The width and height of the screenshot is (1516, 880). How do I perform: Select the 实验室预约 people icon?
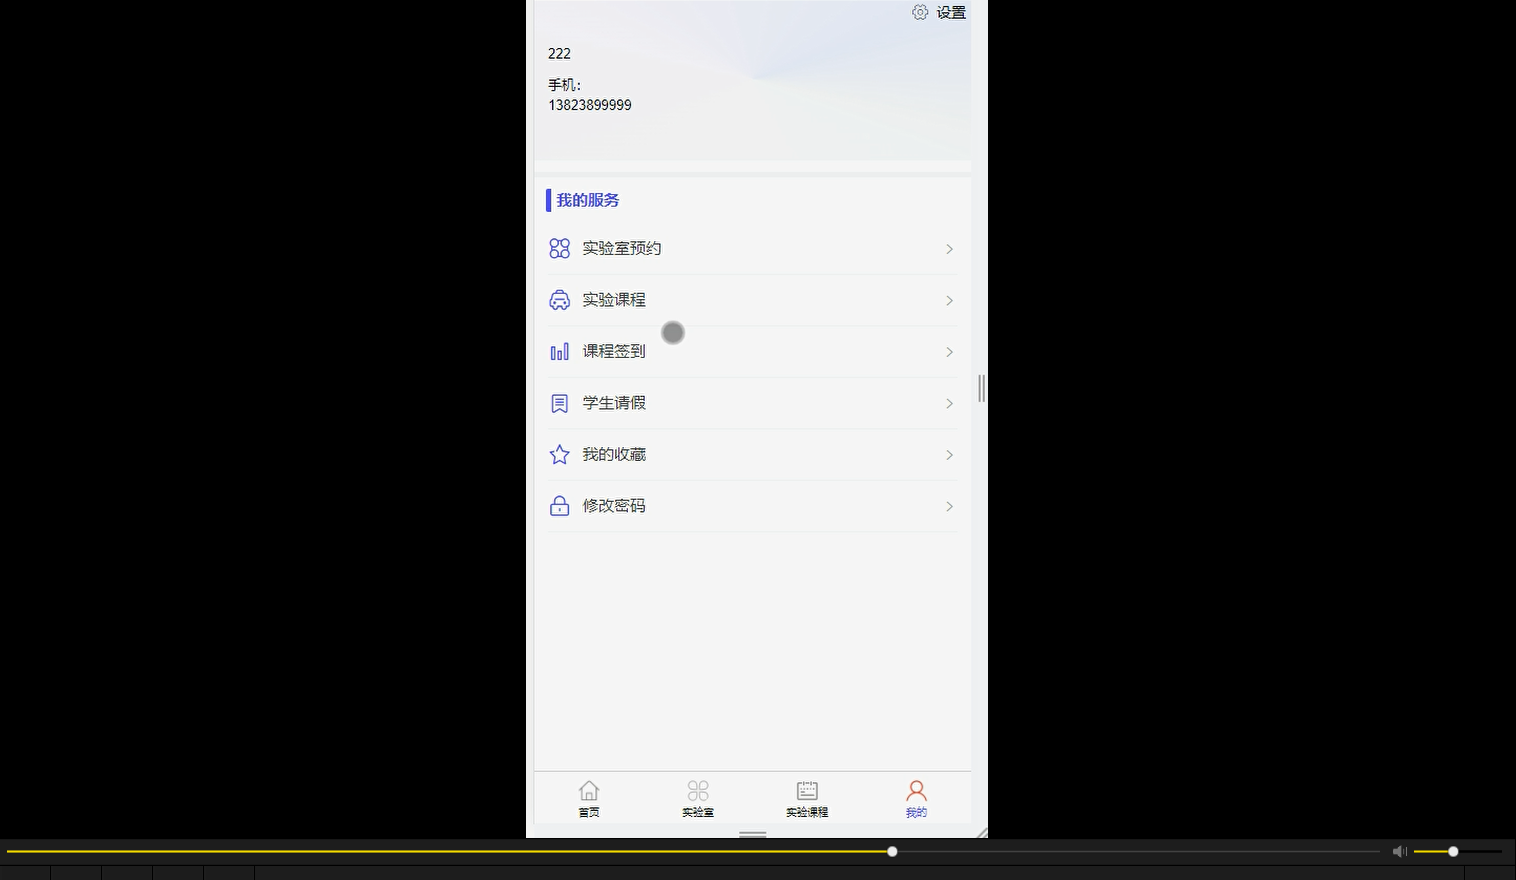(559, 248)
